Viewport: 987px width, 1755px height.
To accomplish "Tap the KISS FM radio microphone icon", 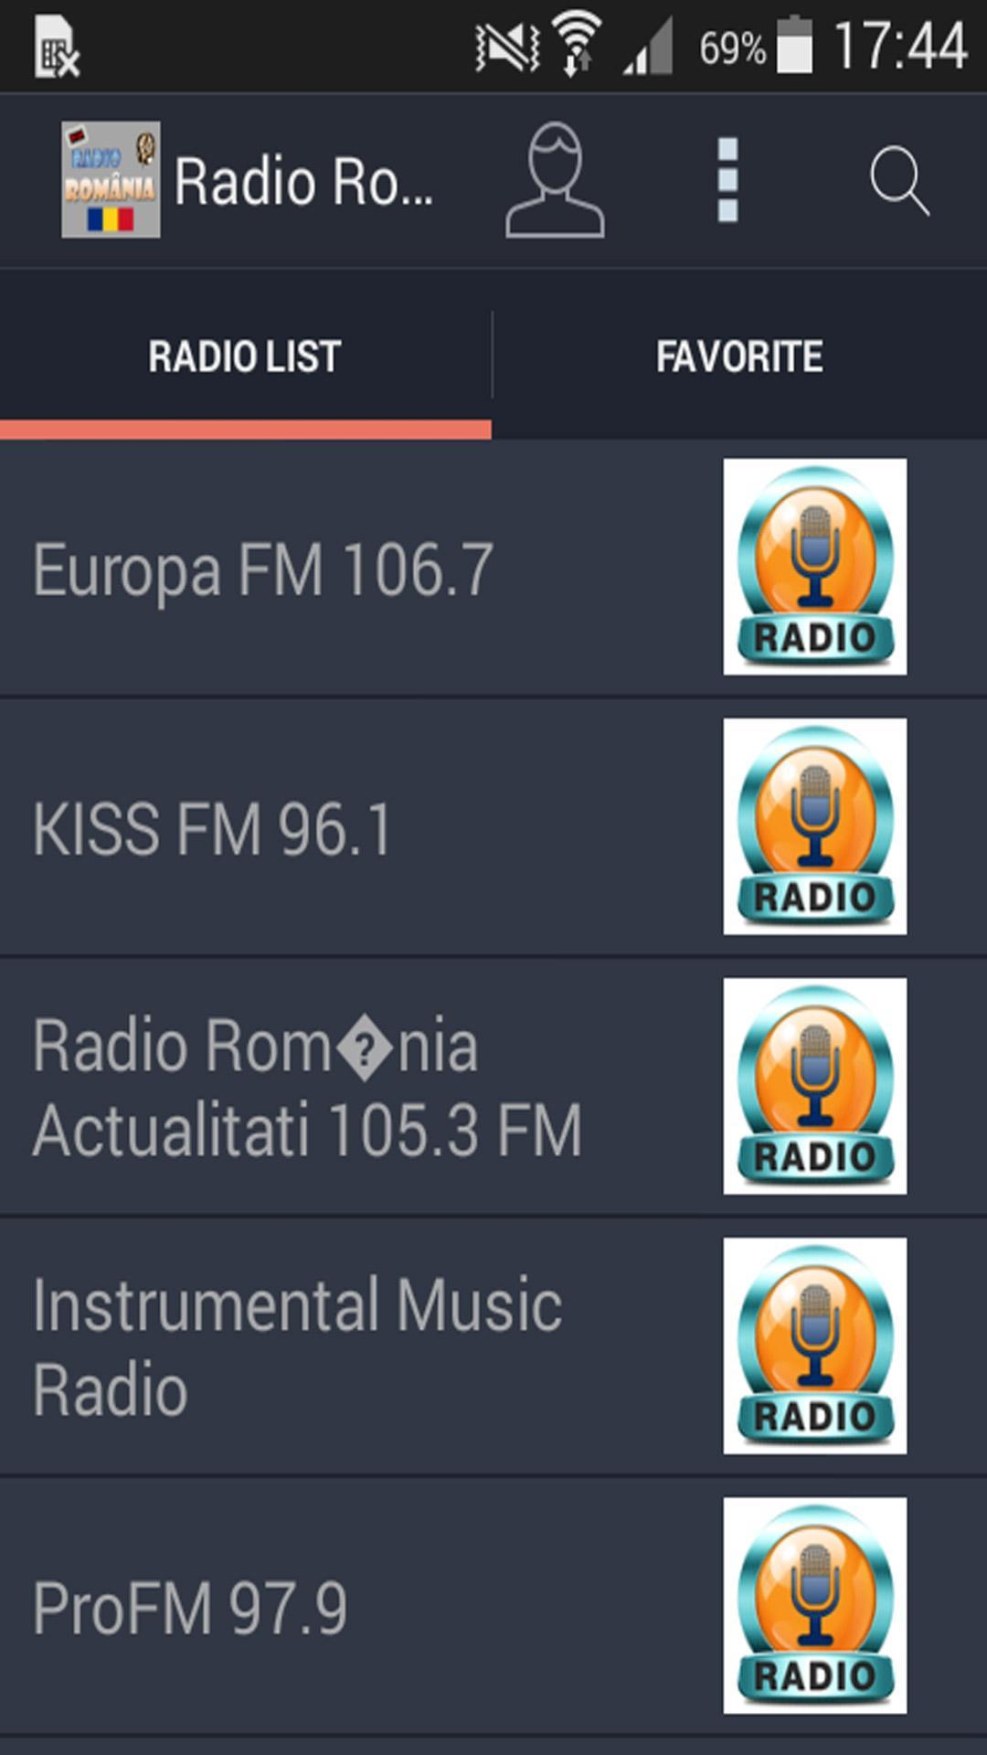I will pyautogui.click(x=815, y=826).
